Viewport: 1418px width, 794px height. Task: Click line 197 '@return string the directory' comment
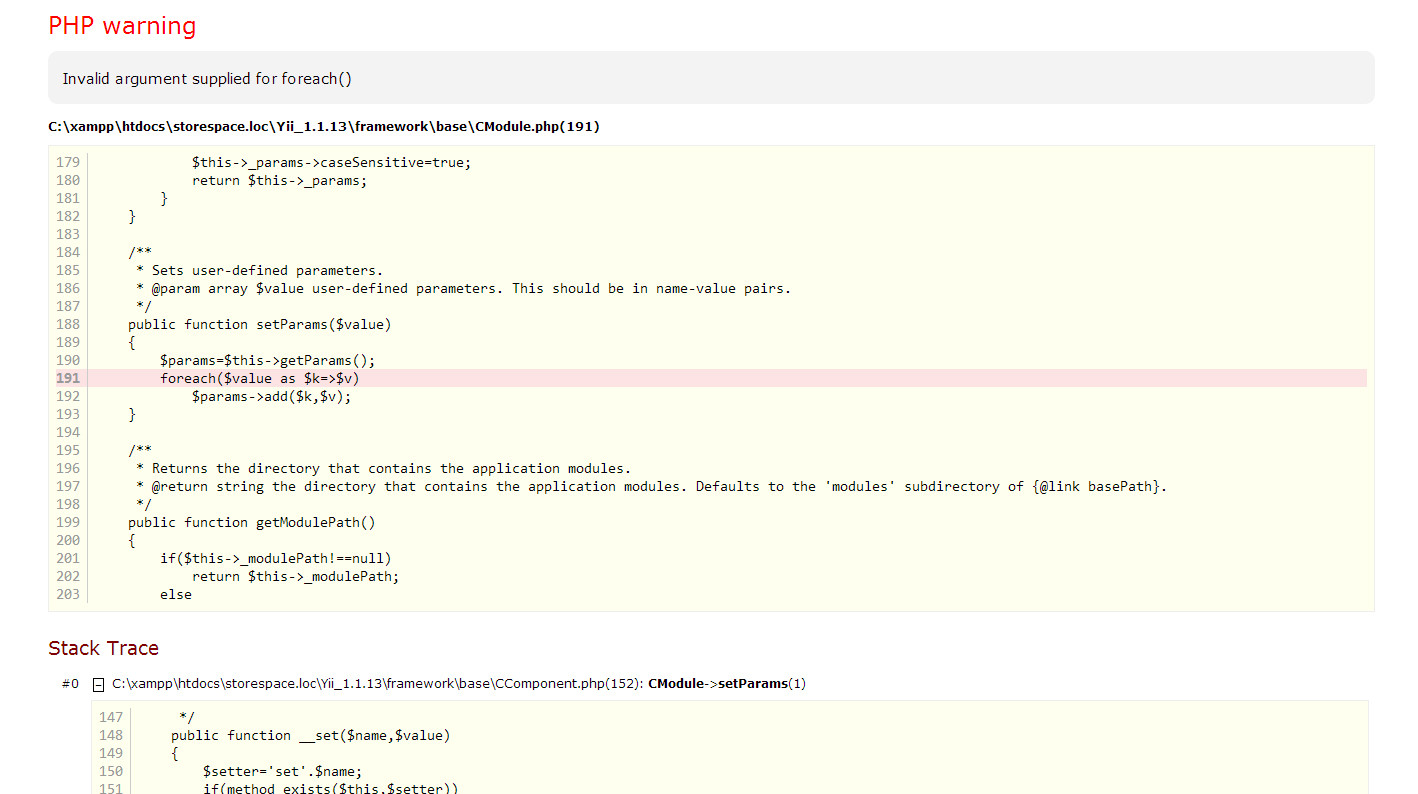coord(651,486)
